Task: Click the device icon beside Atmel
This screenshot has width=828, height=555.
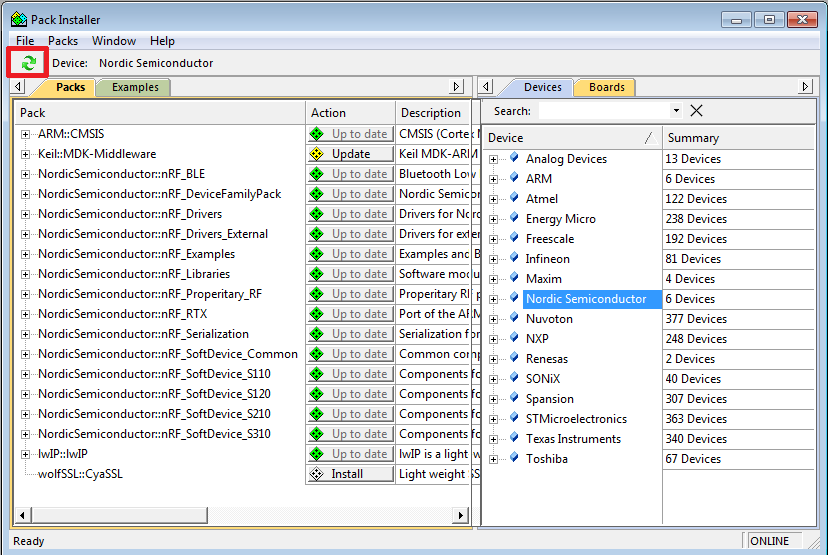Action: [514, 198]
